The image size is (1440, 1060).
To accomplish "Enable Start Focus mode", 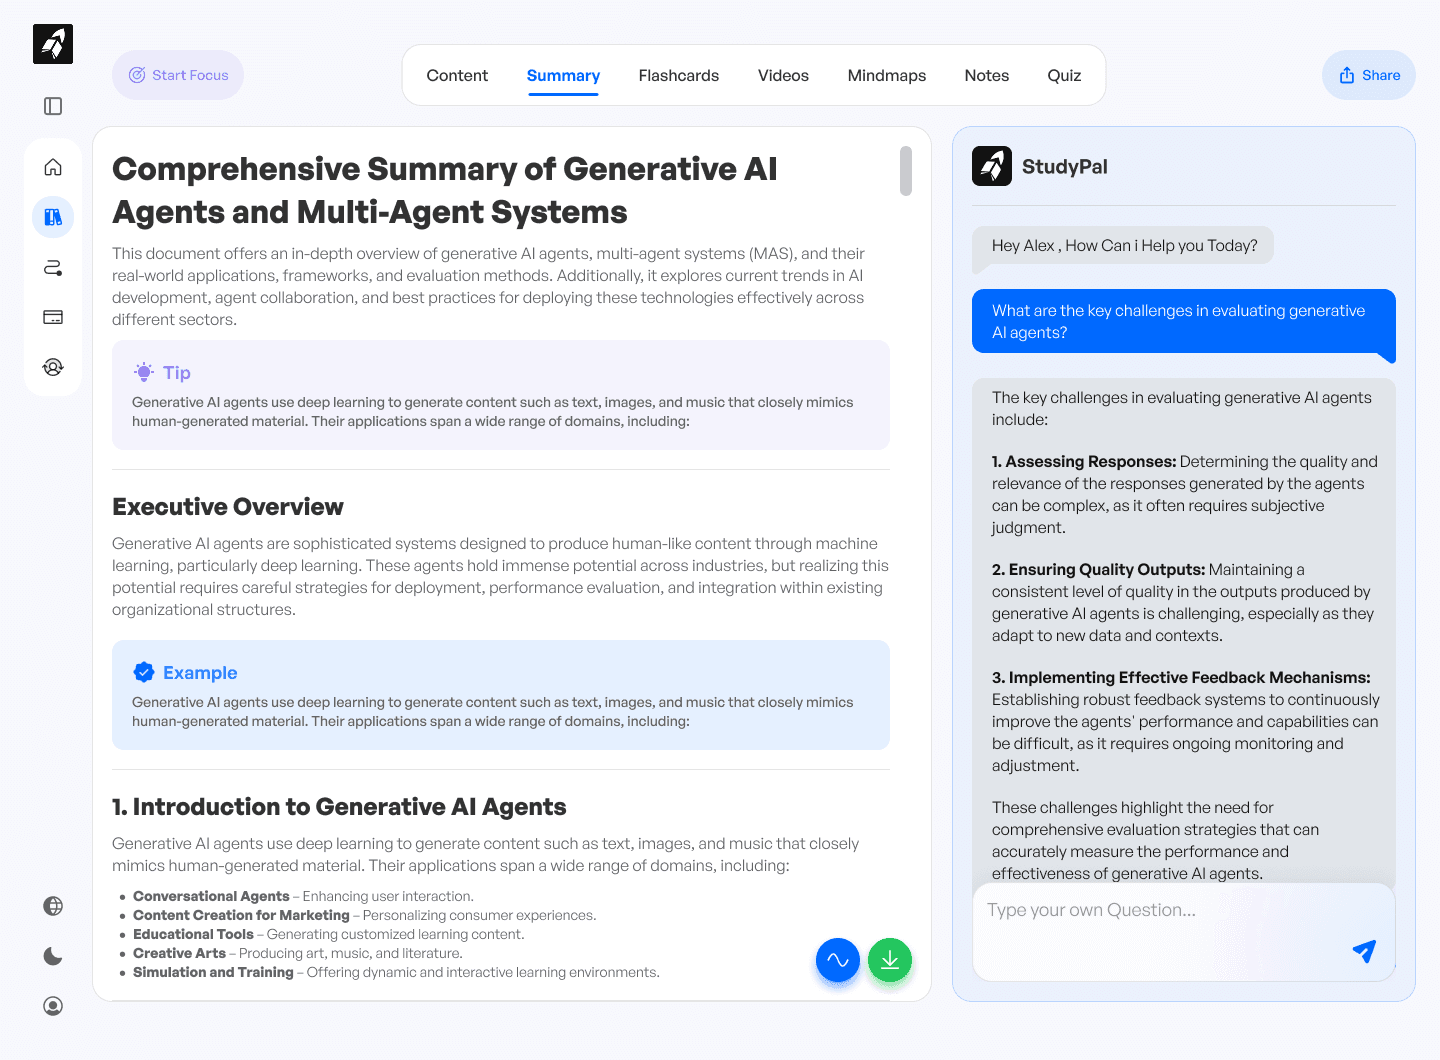I will (x=178, y=74).
